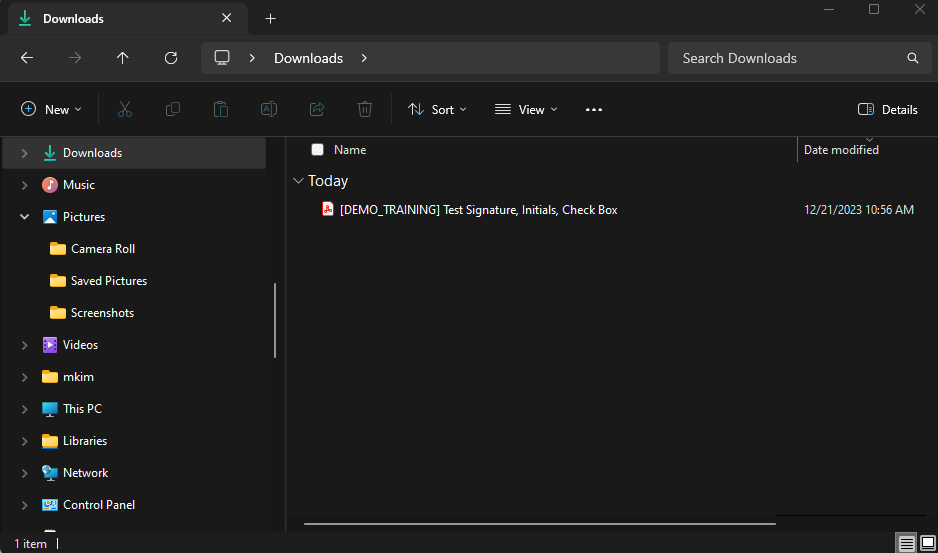Open the New item menu button

[x=51, y=110]
